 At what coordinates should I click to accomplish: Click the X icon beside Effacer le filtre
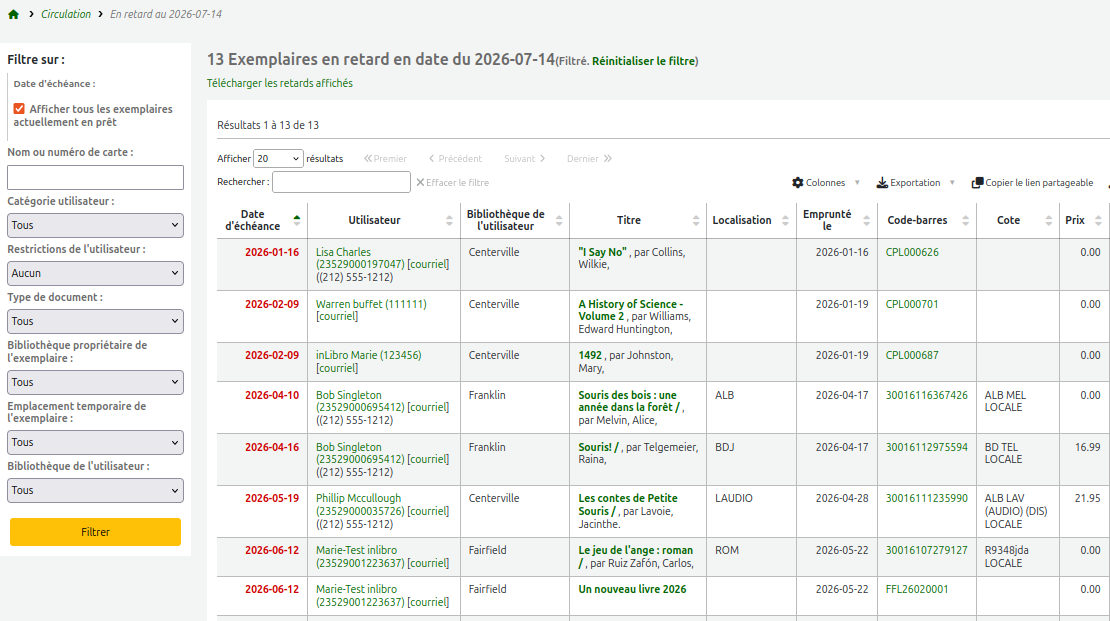click(x=420, y=183)
